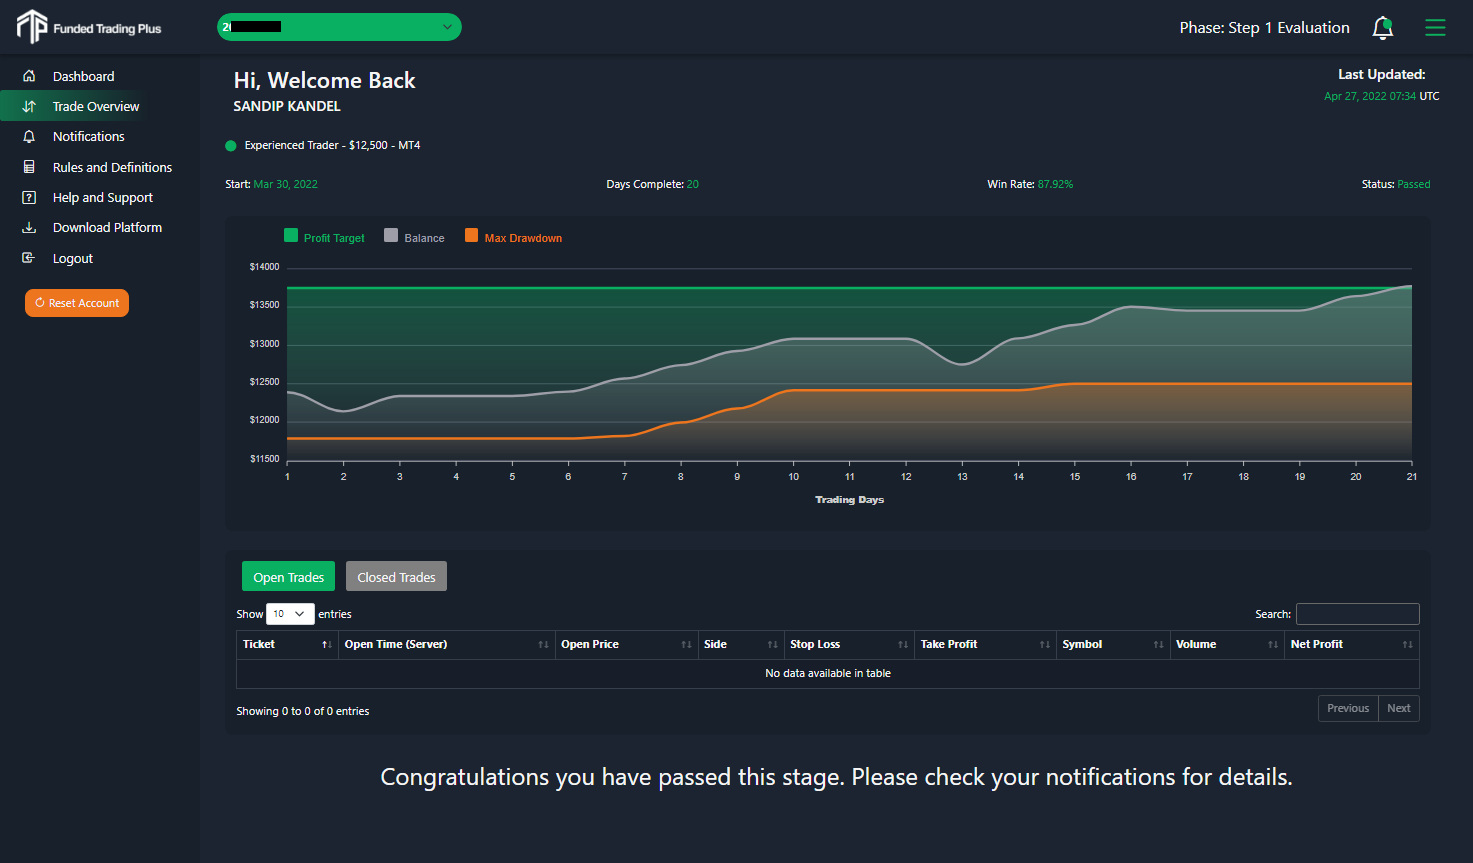Go to Notifications in sidebar
This screenshot has width=1473, height=863.
pyautogui.click(x=89, y=136)
